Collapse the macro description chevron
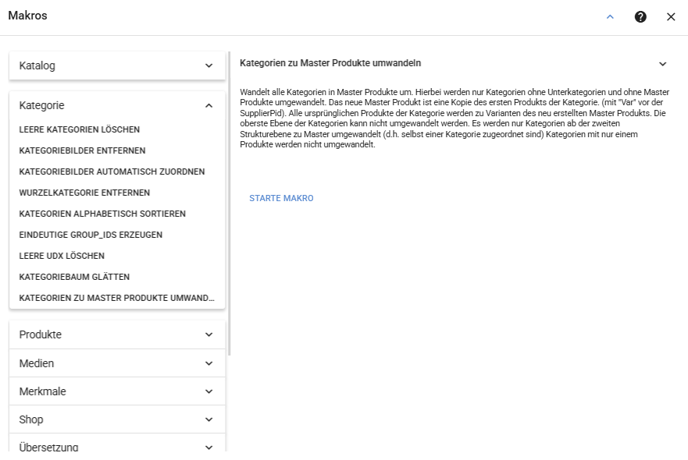The height and width of the screenshot is (460, 688). pos(663,64)
